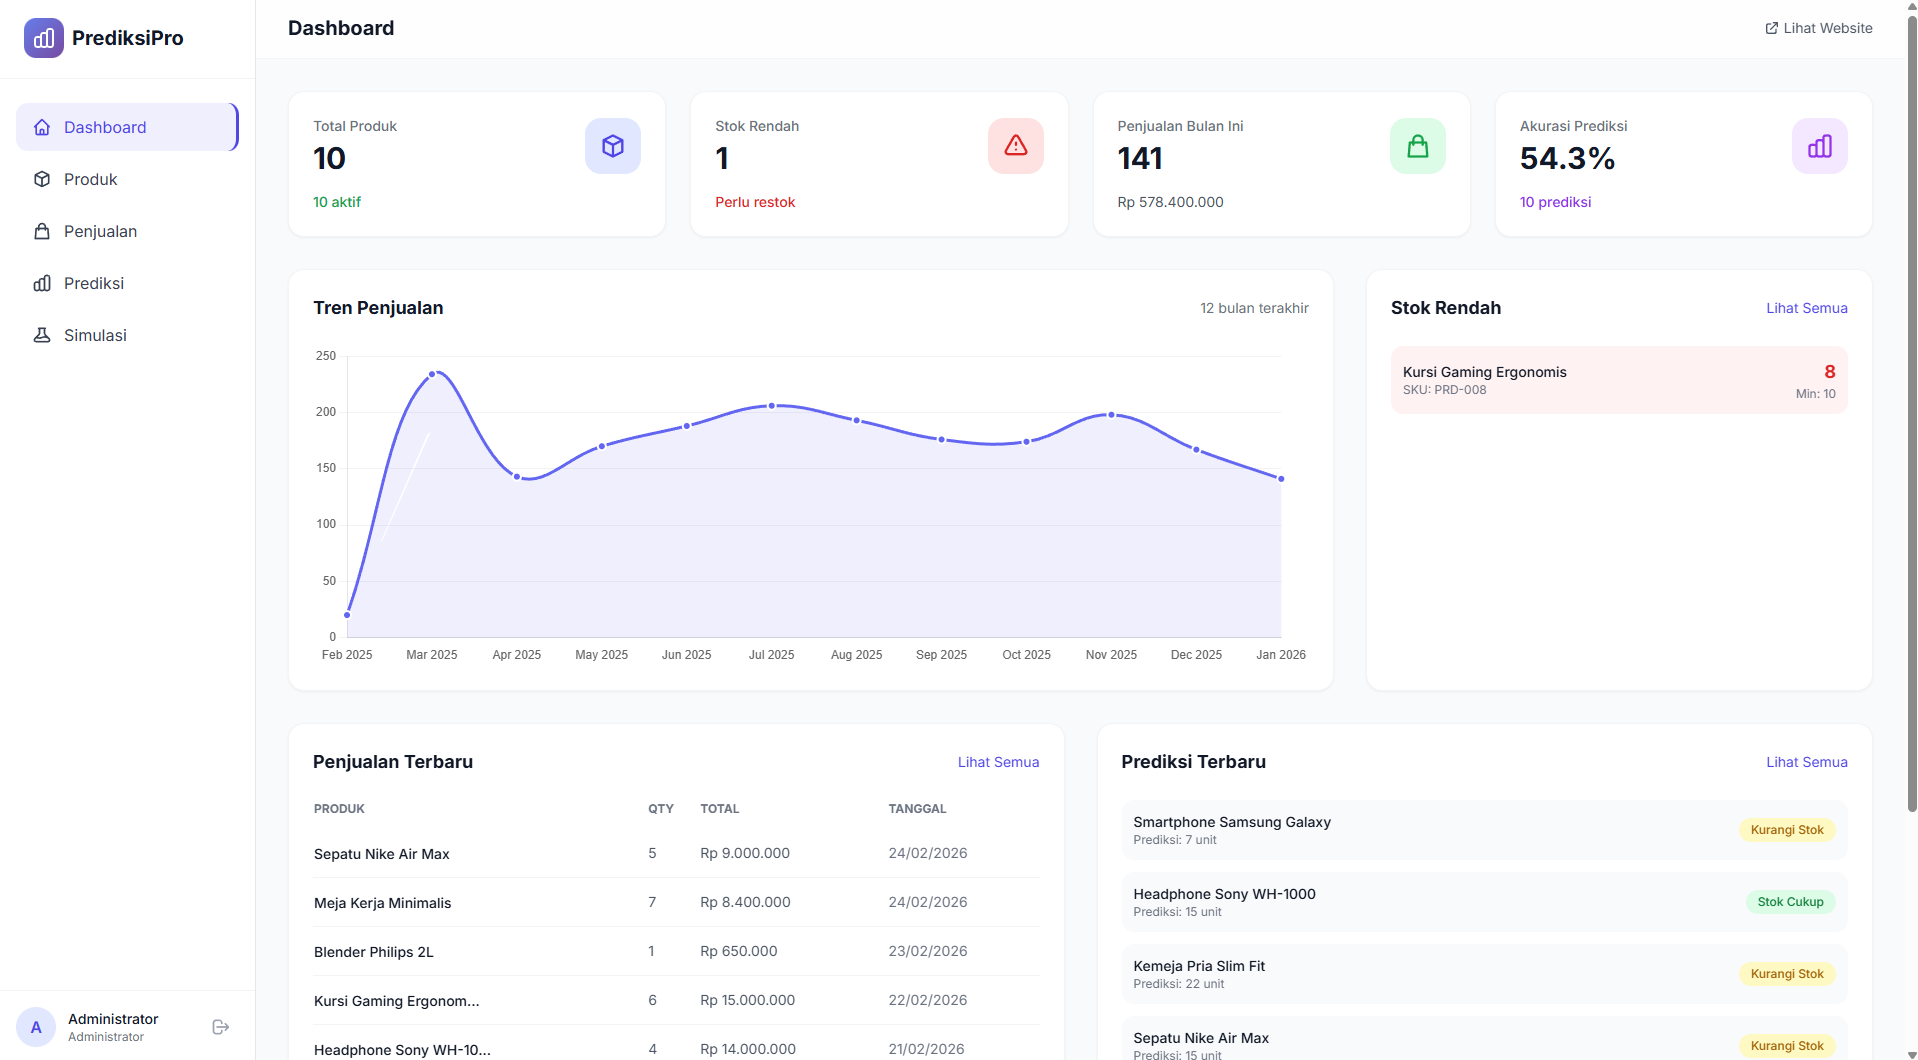The image size is (1918, 1060).
Task: Click Lihat Semua in Penjualan Terbaru
Action: point(998,762)
